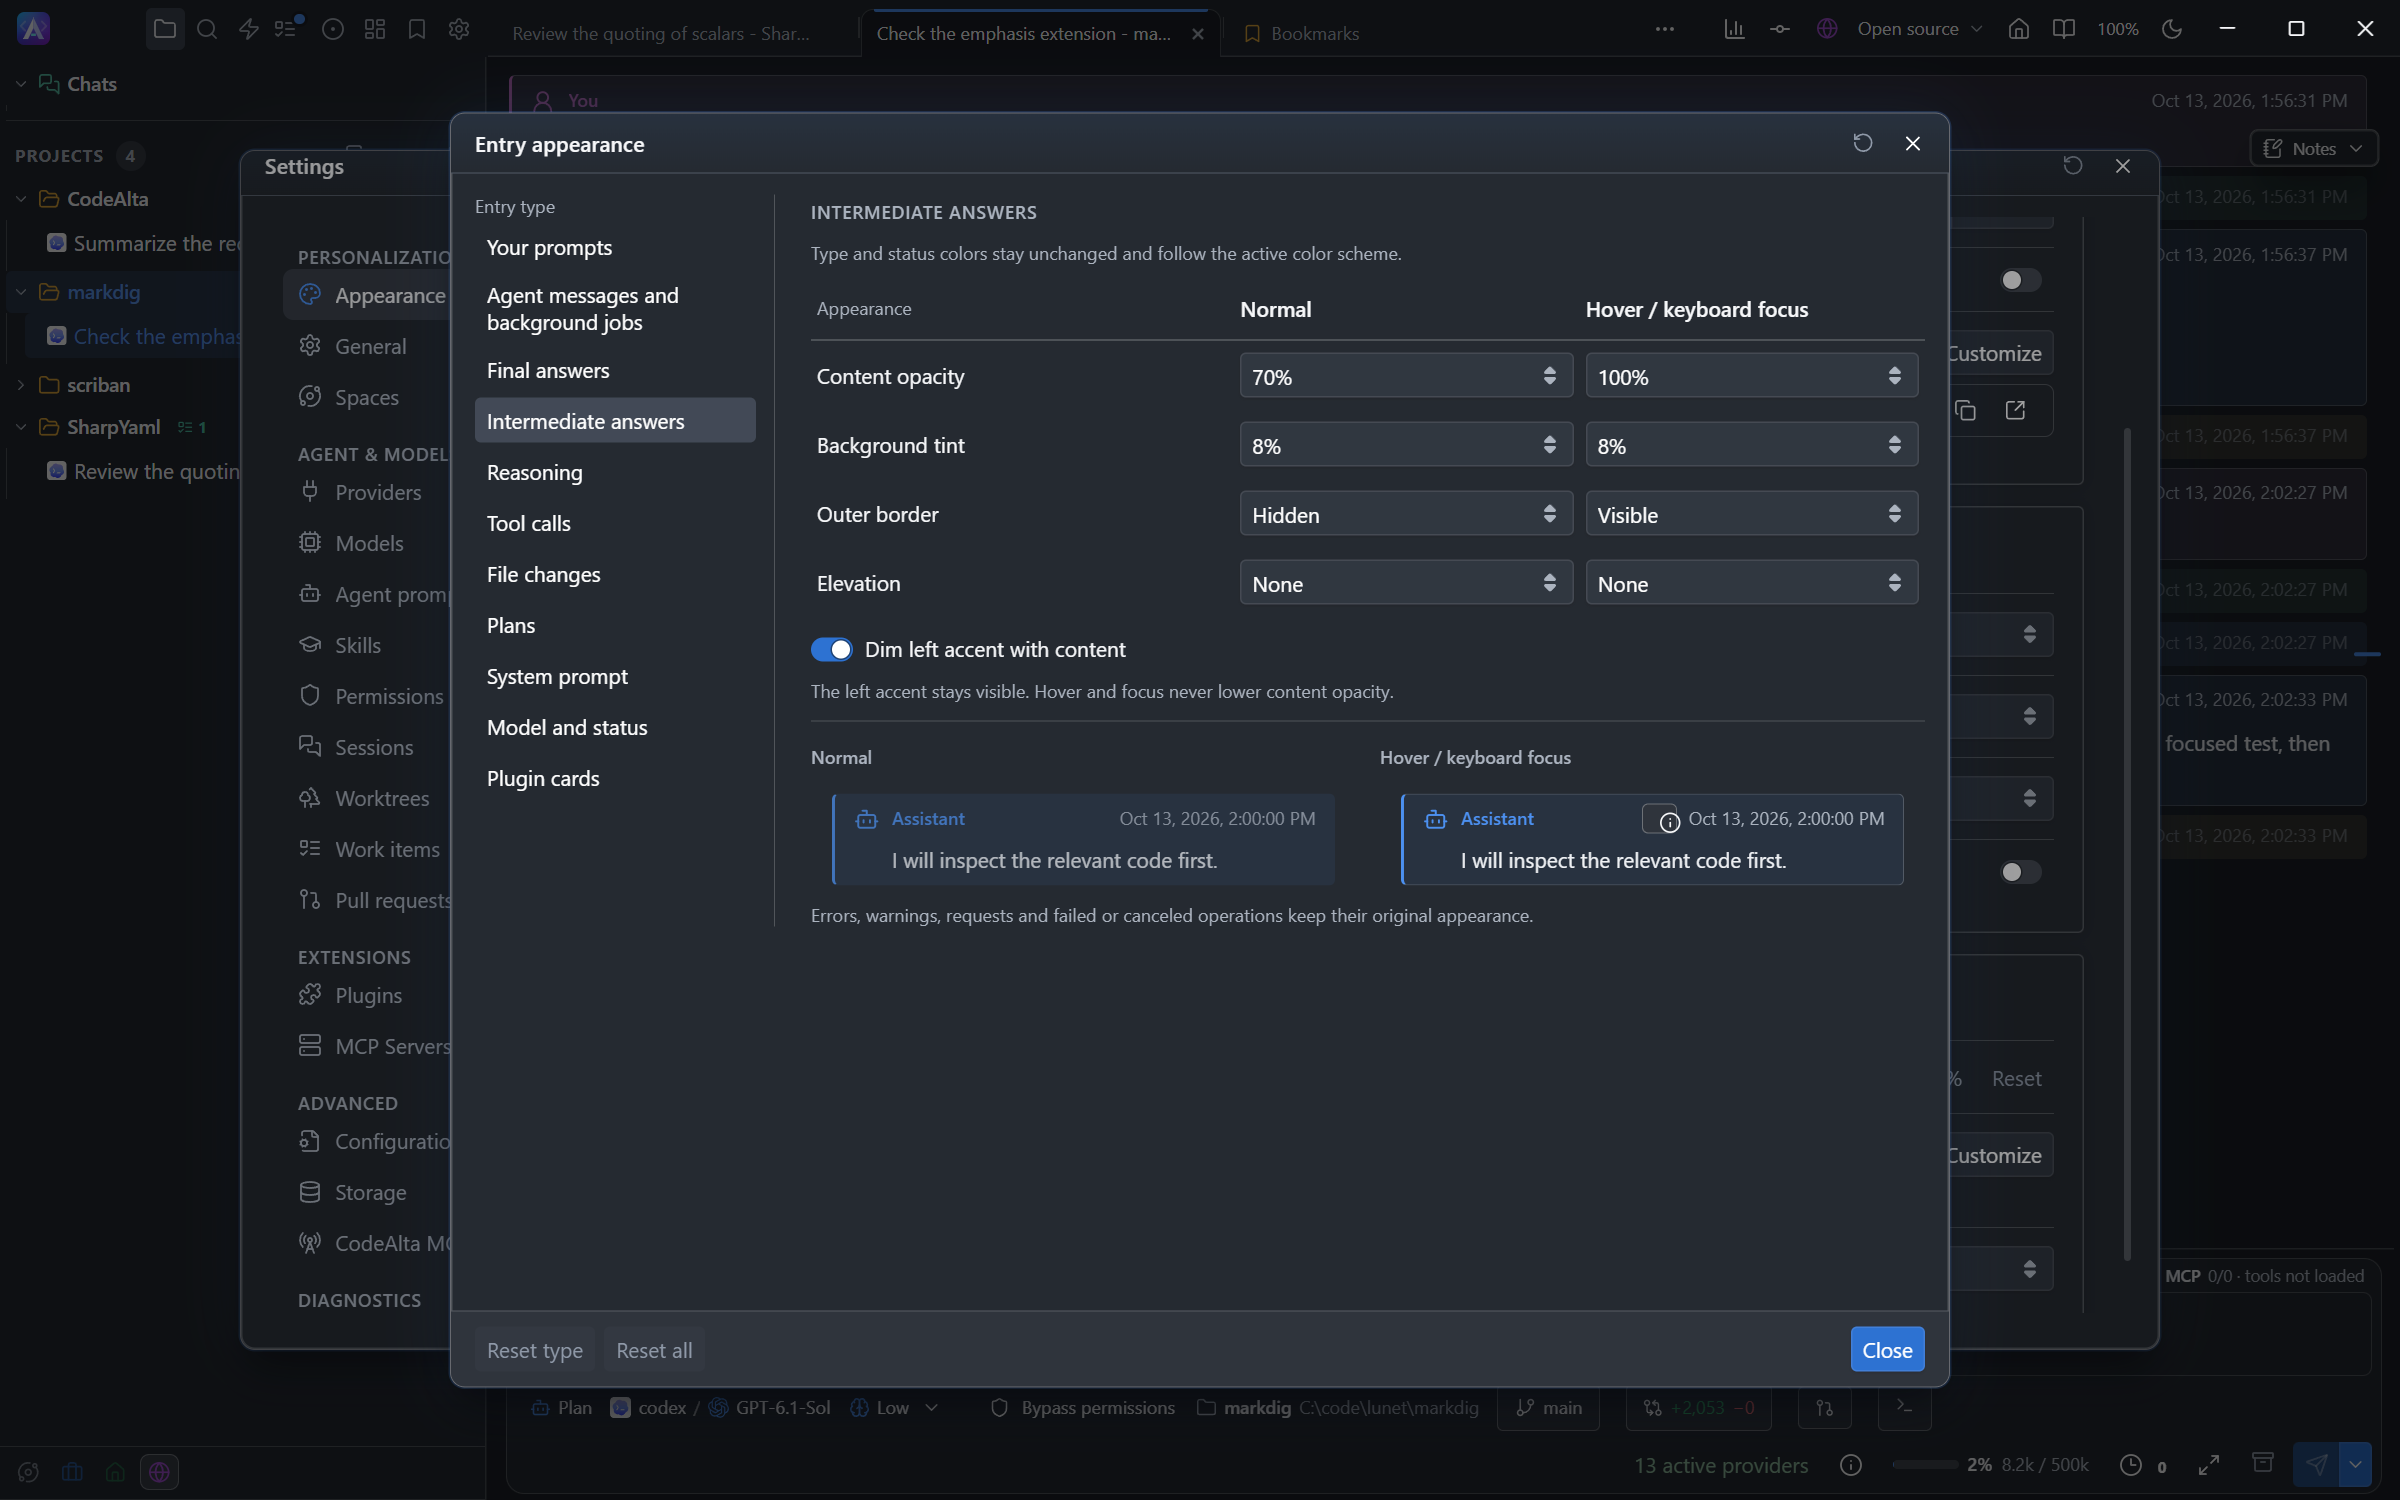Click the info icon beside 13 active providers

tap(1850, 1465)
